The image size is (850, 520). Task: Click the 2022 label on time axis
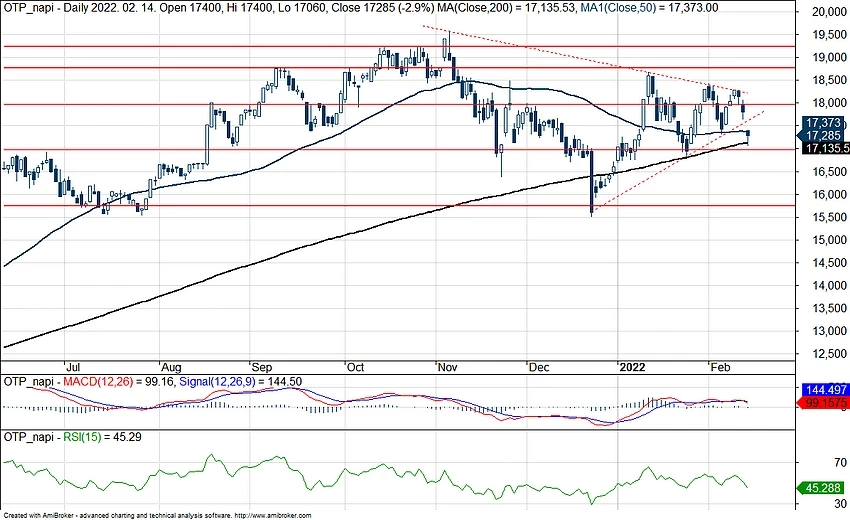[x=632, y=367]
